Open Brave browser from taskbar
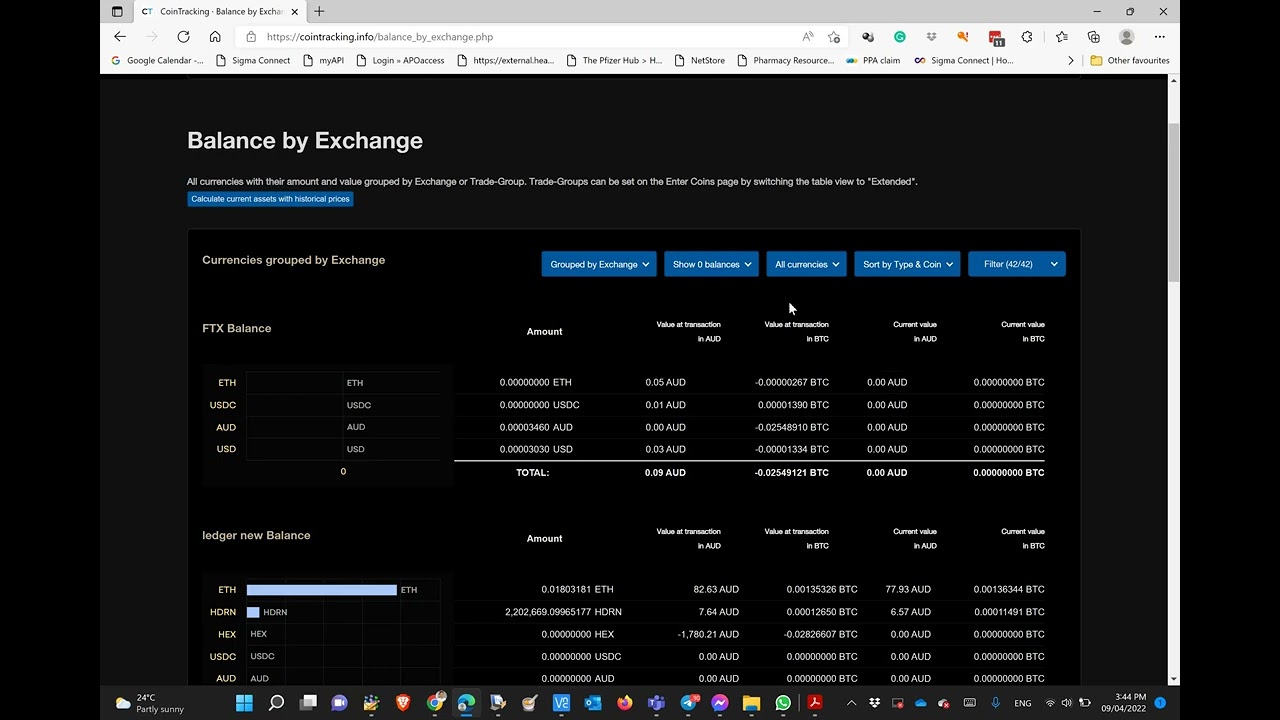The height and width of the screenshot is (720, 1280). tap(403, 703)
